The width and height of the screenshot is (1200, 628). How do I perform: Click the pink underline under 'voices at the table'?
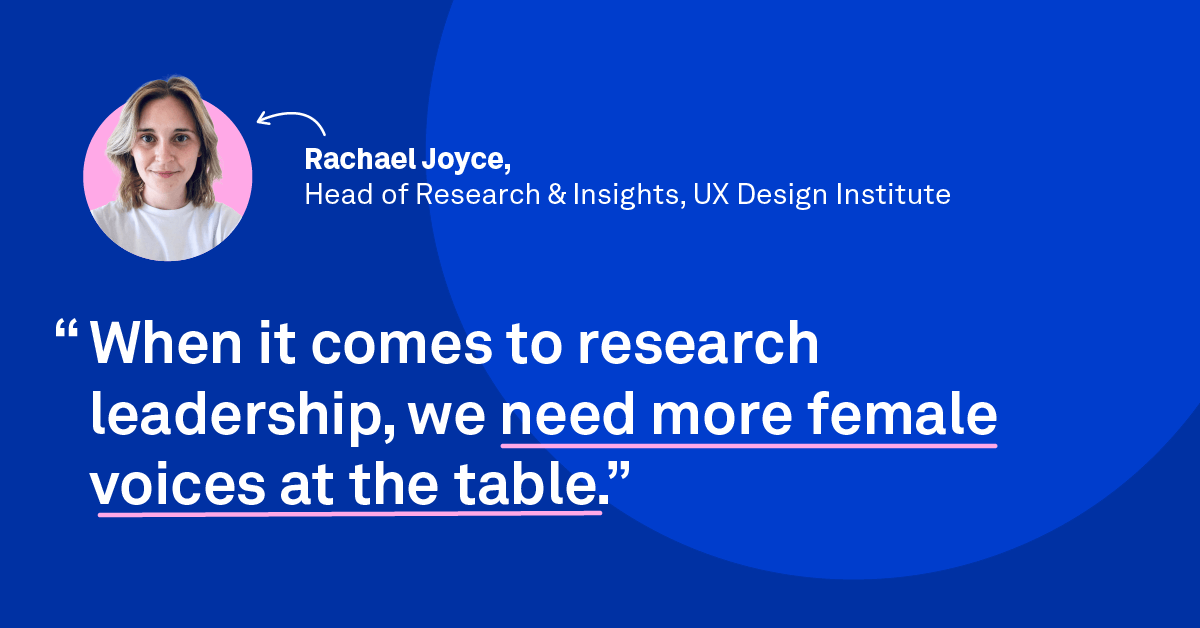pyautogui.click(x=350, y=513)
